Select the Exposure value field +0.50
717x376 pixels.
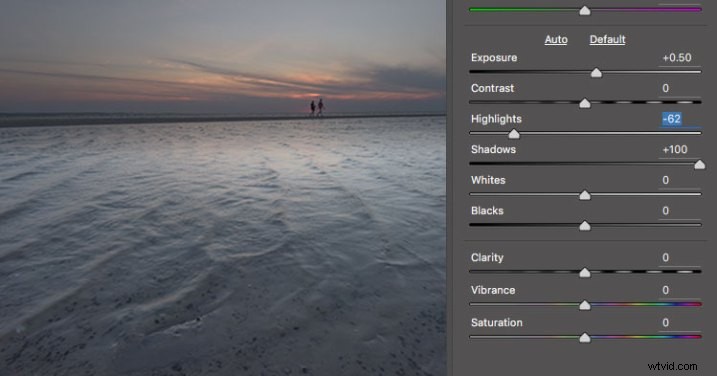(x=679, y=58)
